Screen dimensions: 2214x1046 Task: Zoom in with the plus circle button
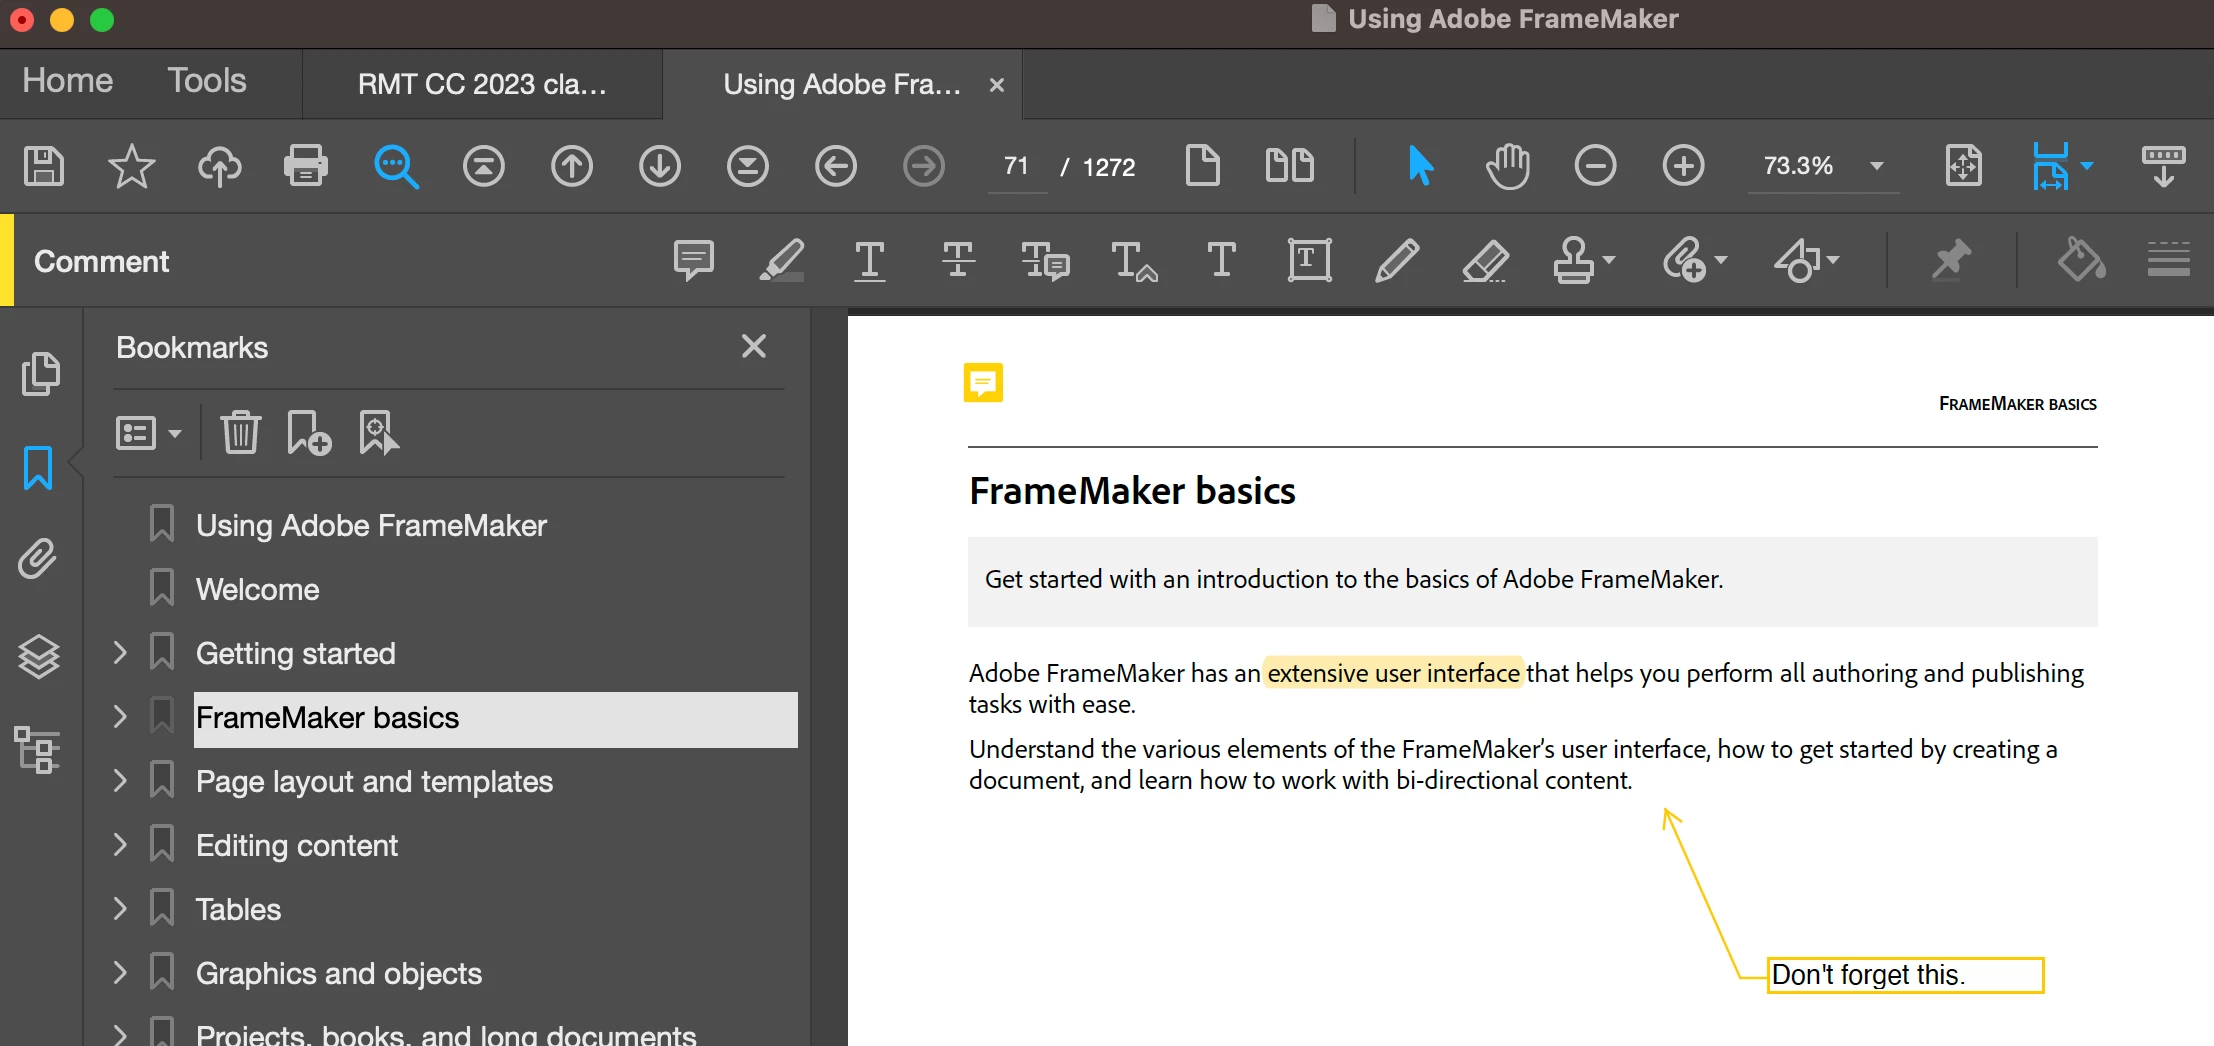pyautogui.click(x=1684, y=166)
